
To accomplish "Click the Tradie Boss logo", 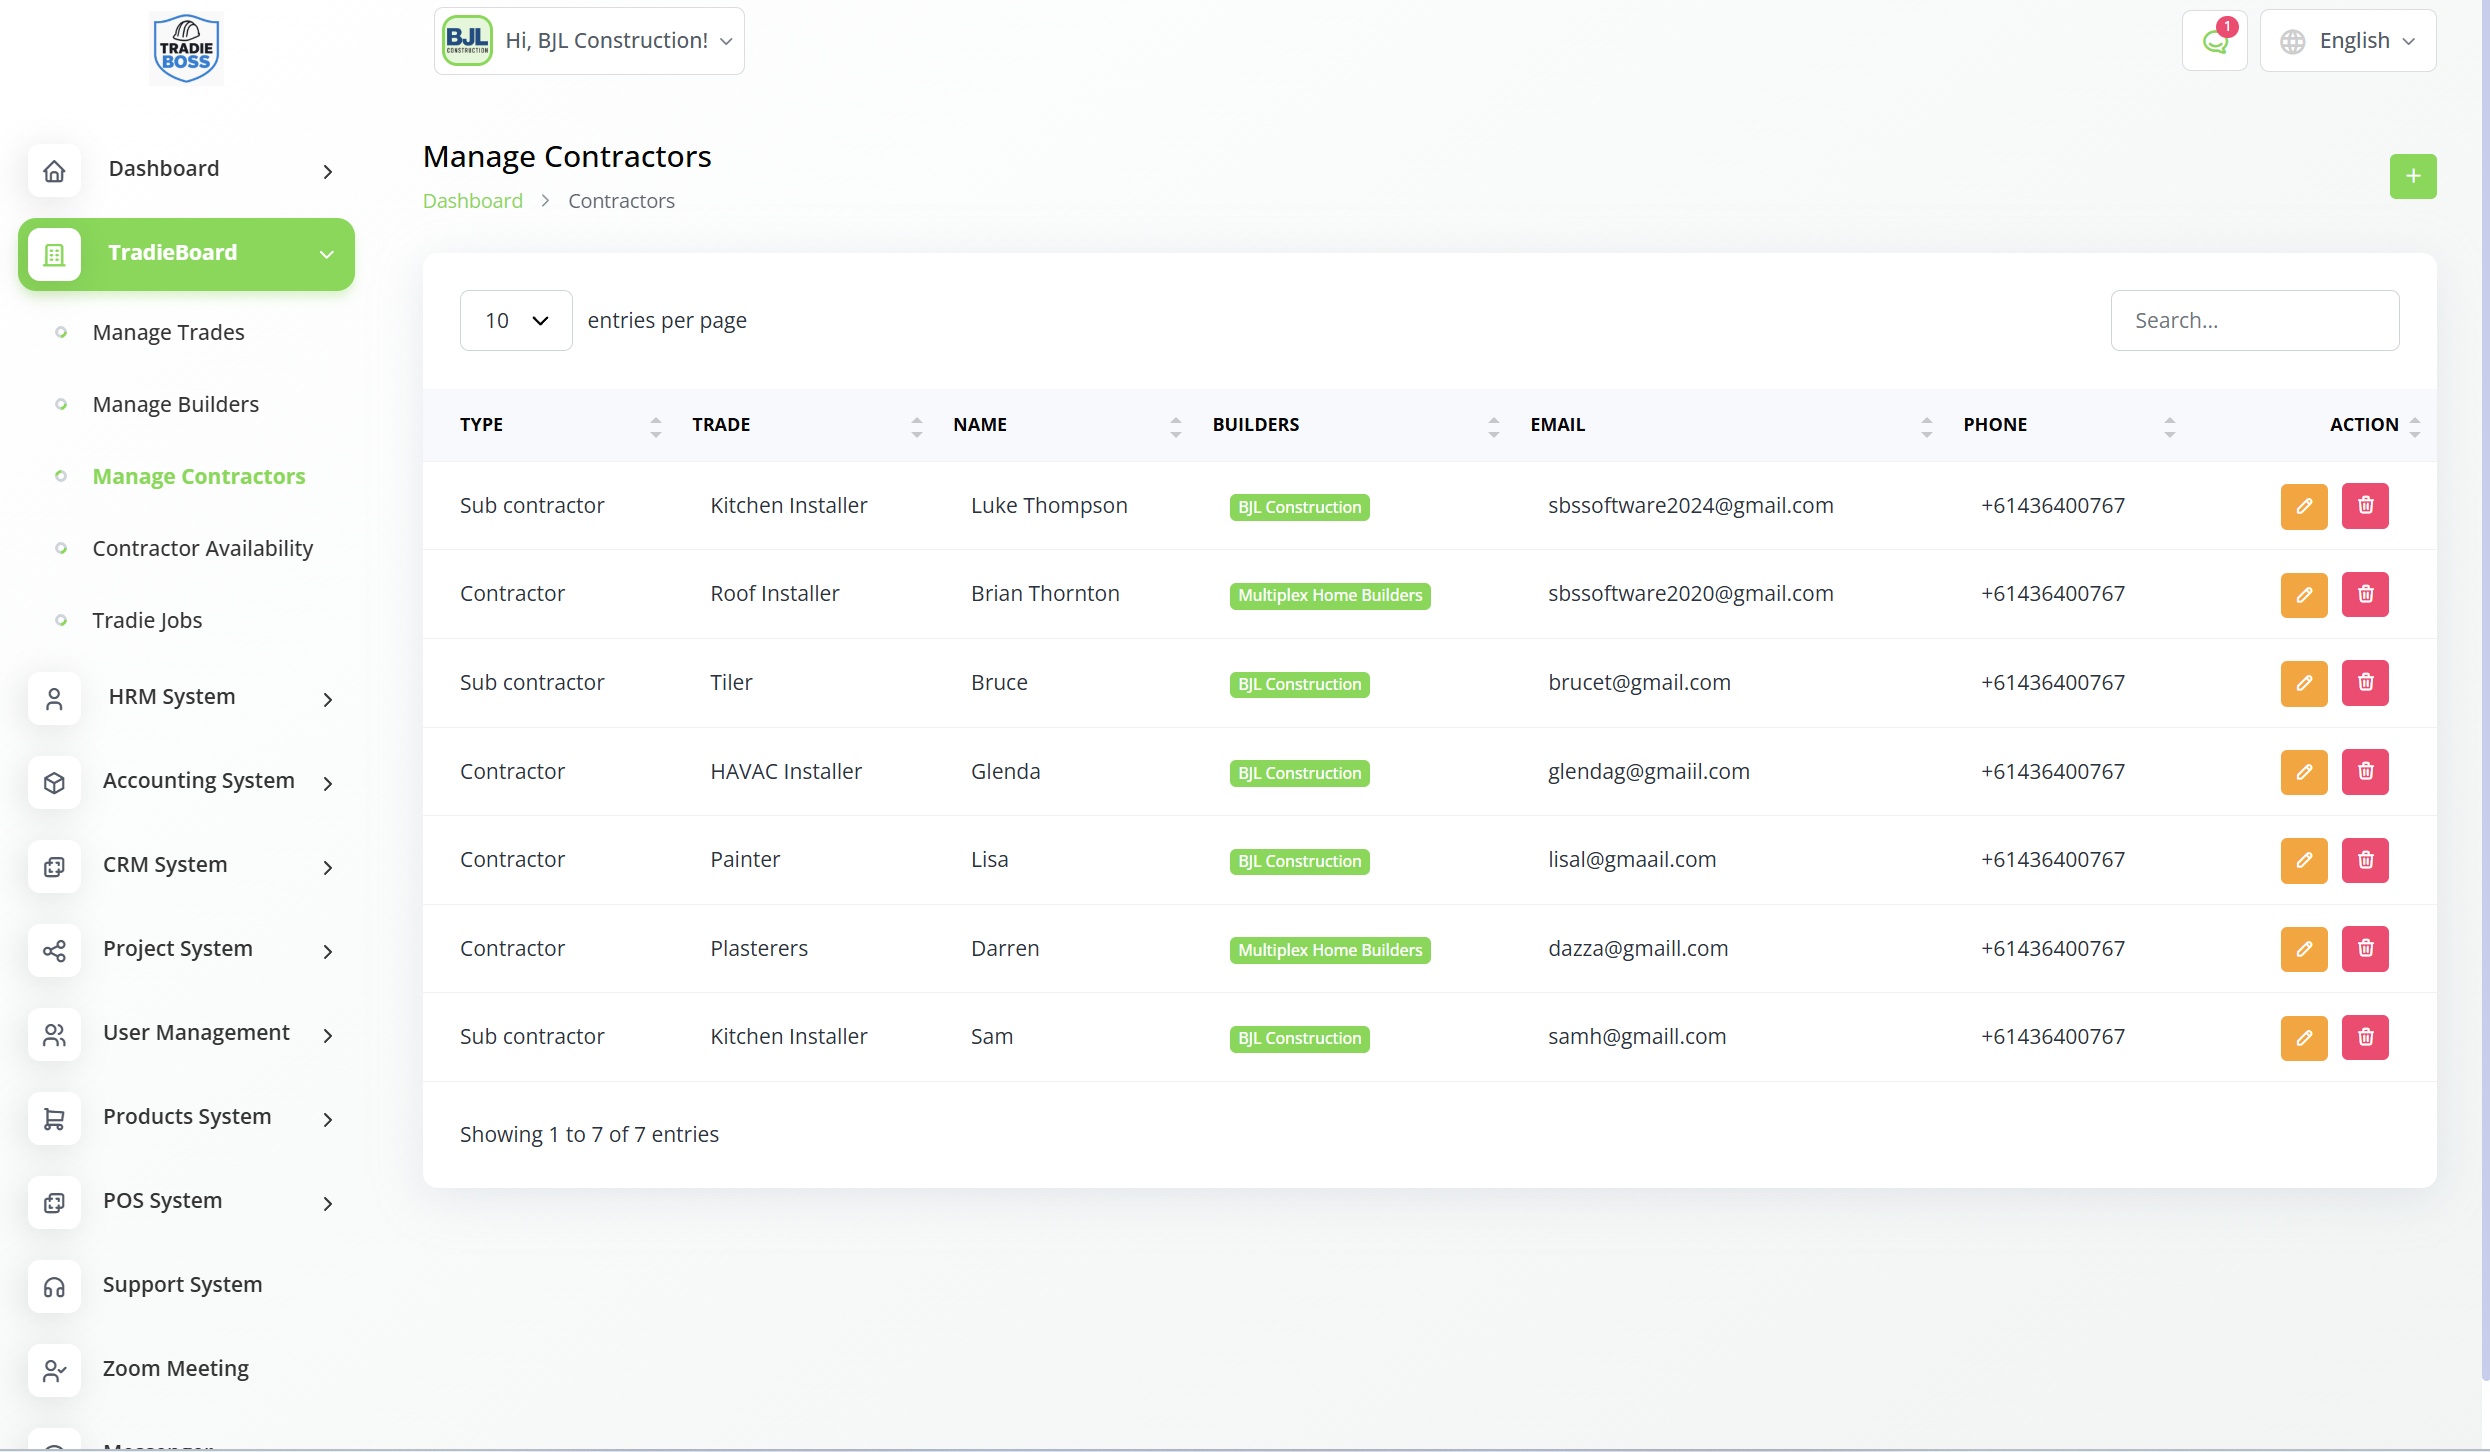I will coord(187,48).
